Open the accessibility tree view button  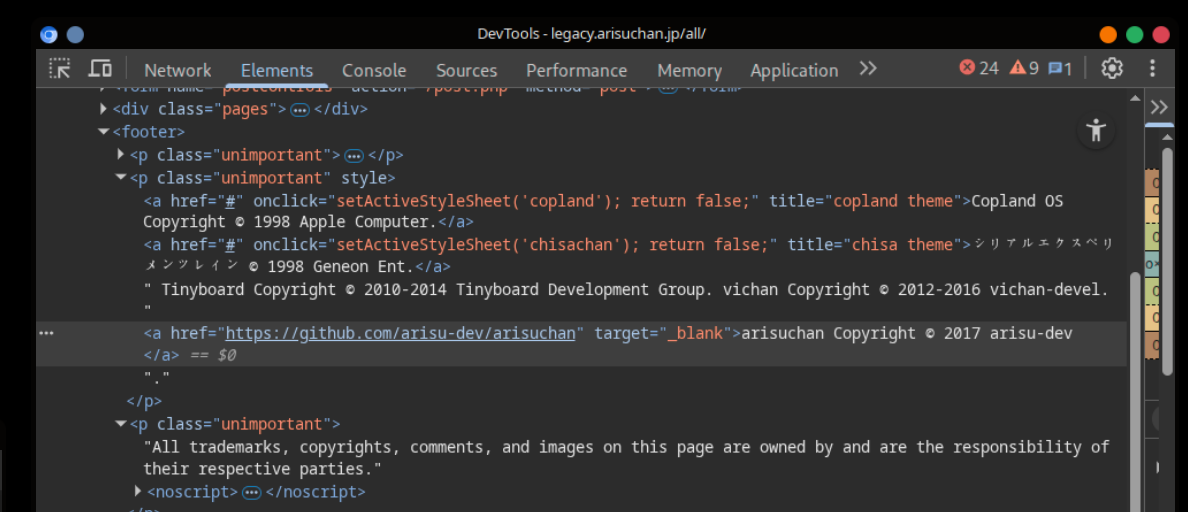pyautogui.click(x=1096, y=130)
